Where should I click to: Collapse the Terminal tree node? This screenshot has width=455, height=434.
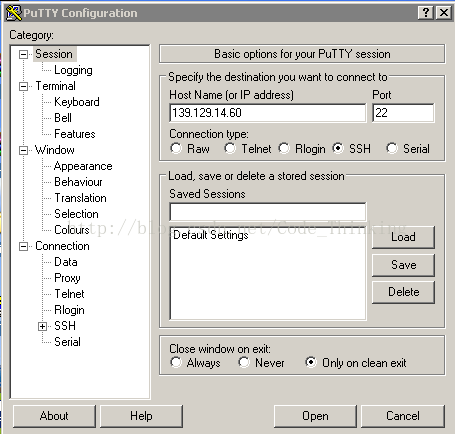(23, 86)
